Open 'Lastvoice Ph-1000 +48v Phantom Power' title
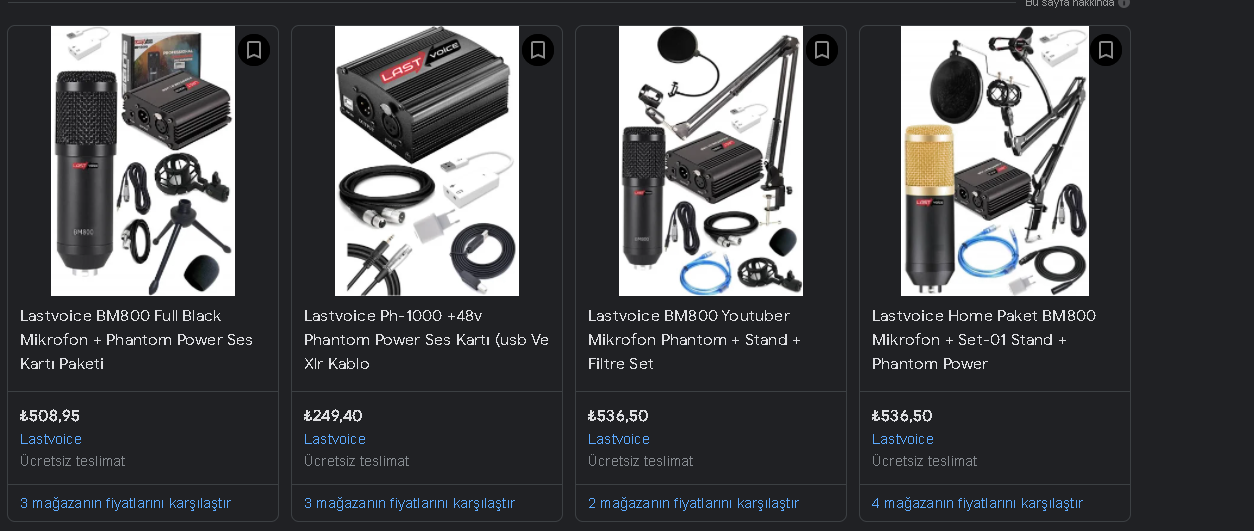 (x=426, y=340)
